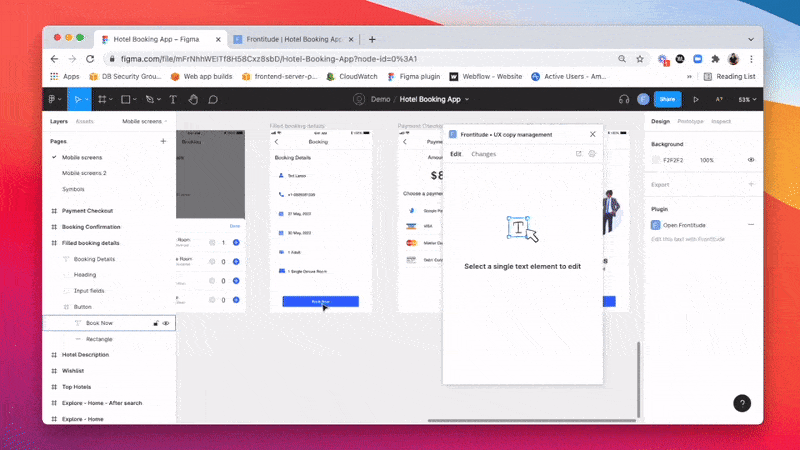Open the Reading List
Image resolution: width=800 pixels, height=450 pixels.
(x=730, y=77)
